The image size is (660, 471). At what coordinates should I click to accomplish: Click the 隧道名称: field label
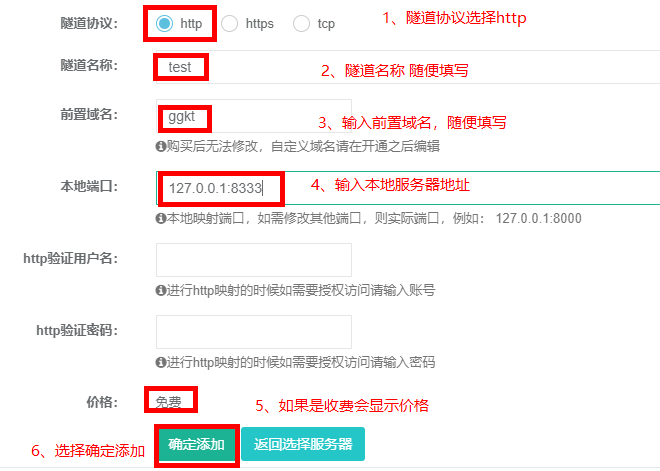(89, 65)
